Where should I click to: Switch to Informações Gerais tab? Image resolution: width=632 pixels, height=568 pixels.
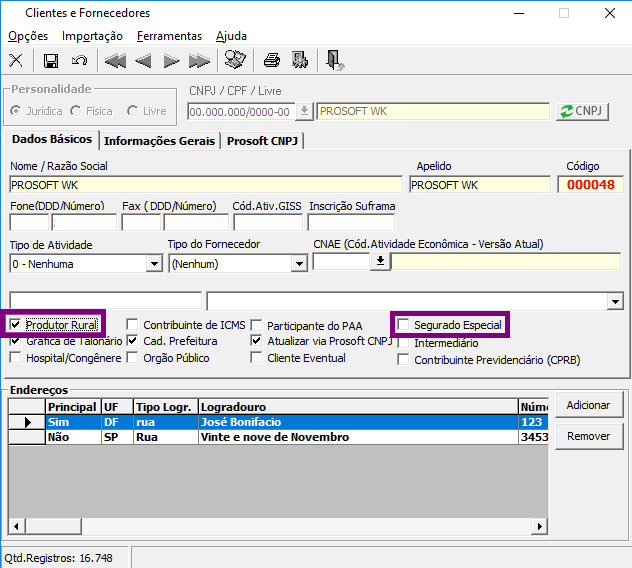click(159, 141)
